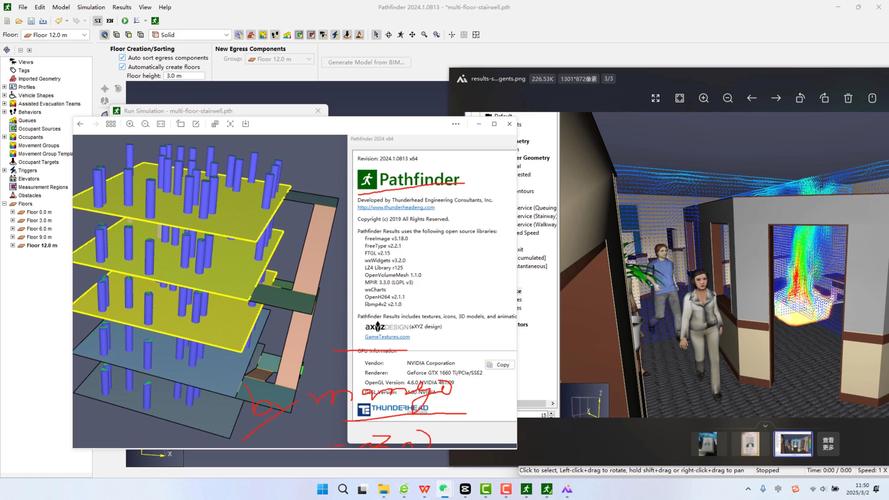Click the Windows Start button
This screenshot has height=500, width=889.
[x=322, y=489]
